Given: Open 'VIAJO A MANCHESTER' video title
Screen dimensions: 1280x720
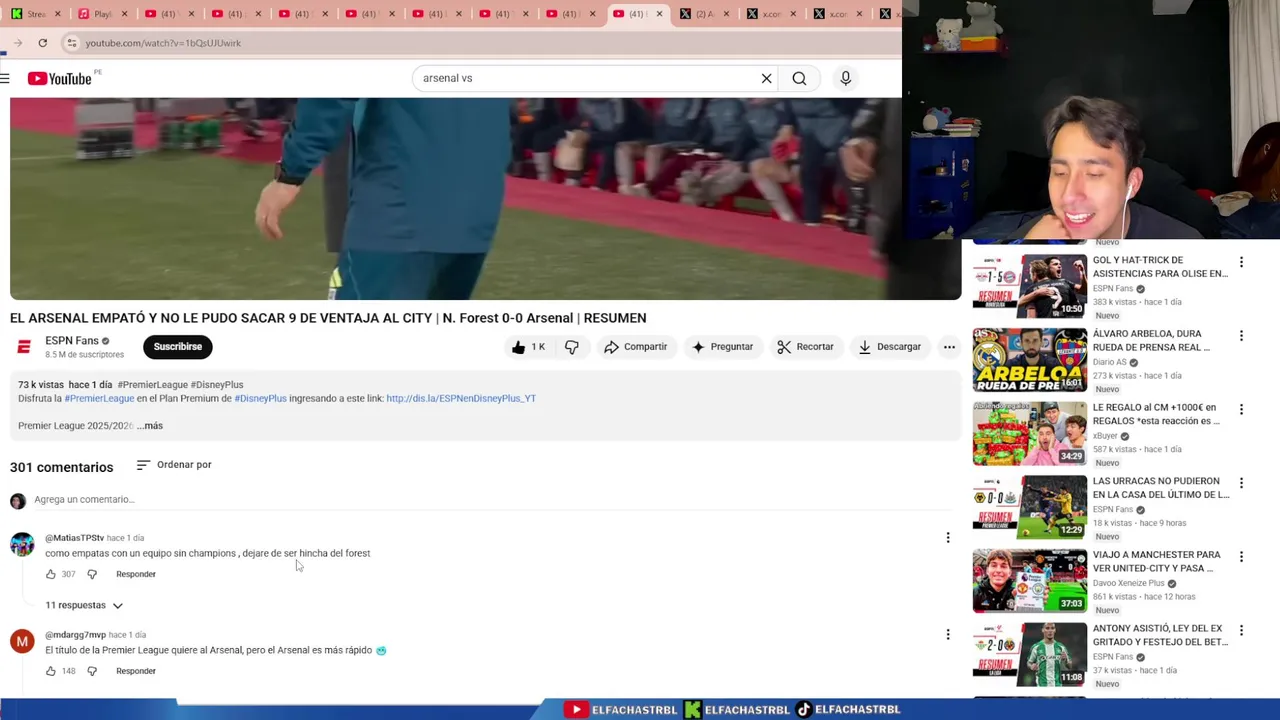Looking at the screenshot, I should (x=1157, y=561).
